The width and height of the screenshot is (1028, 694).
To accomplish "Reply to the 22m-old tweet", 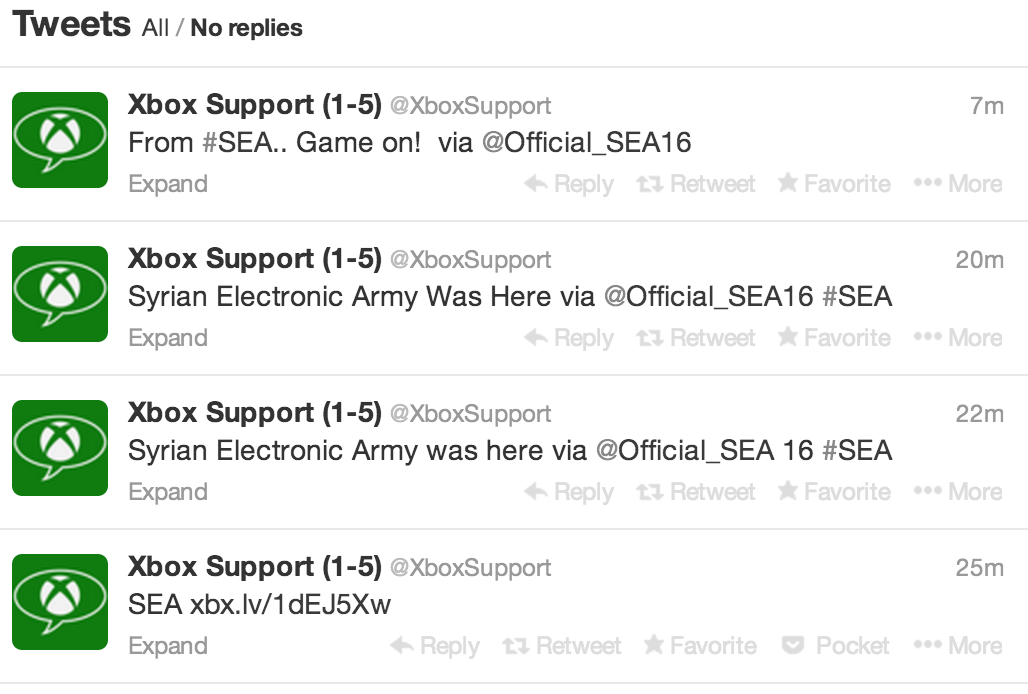I will [x=569, y=492].
